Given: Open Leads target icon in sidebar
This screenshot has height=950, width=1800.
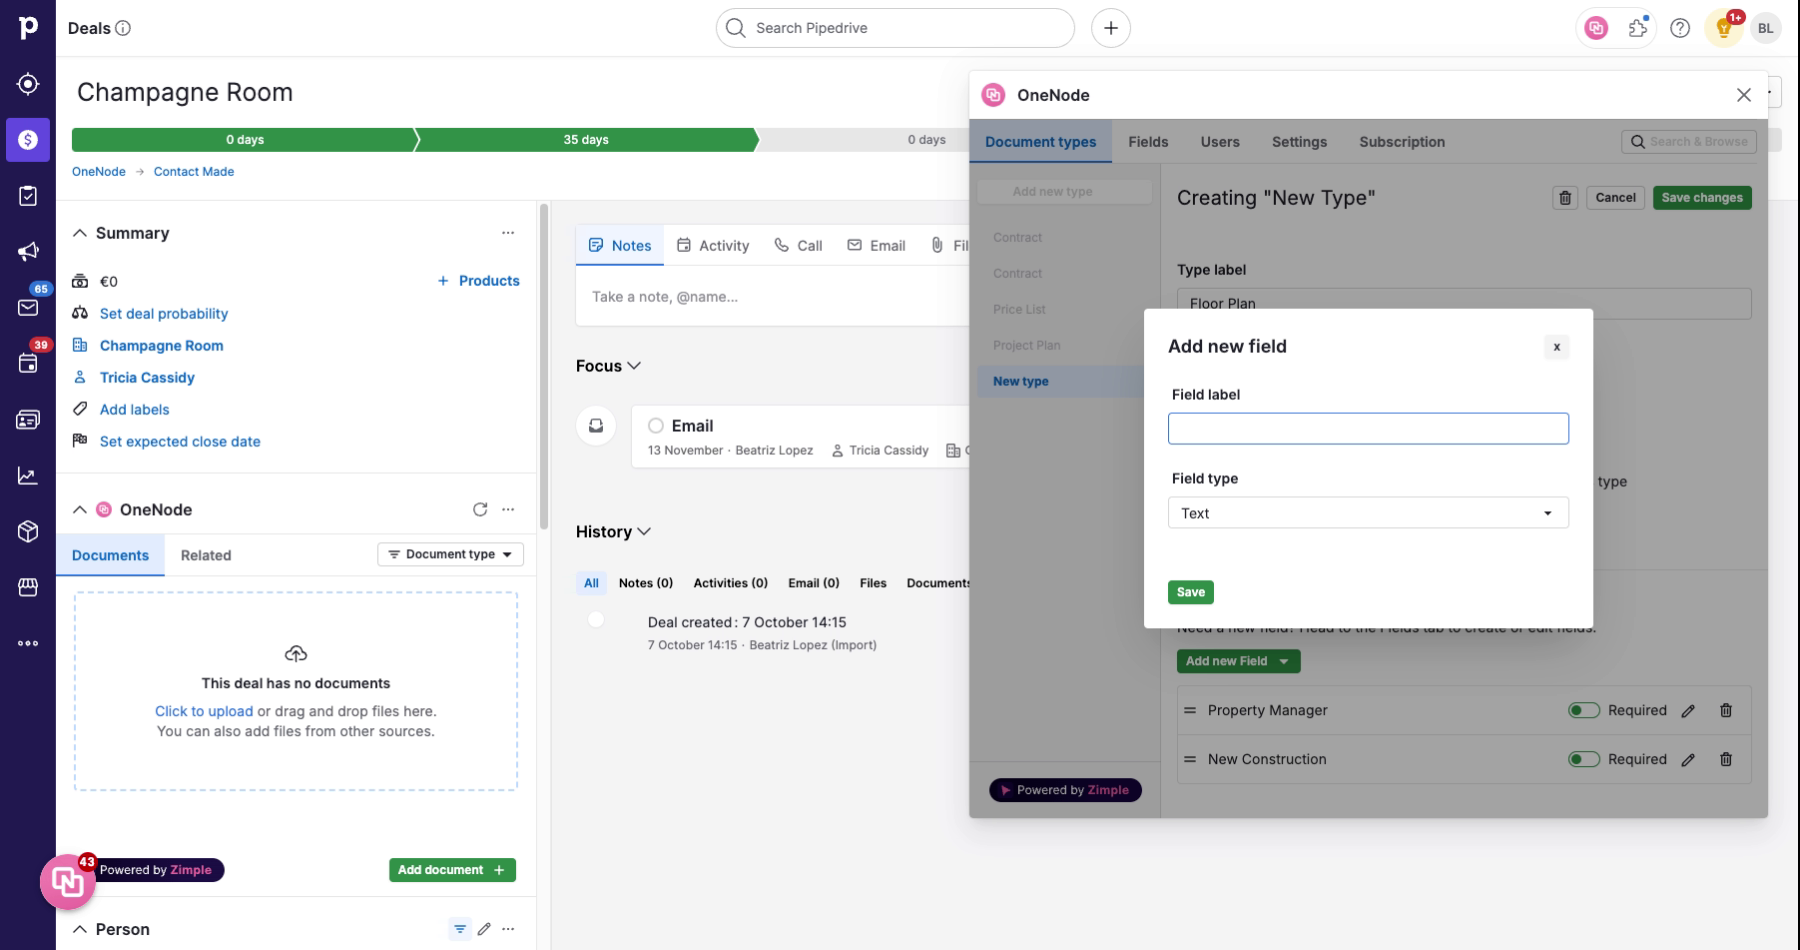Looking at the screenshot, I should point(28,84).
